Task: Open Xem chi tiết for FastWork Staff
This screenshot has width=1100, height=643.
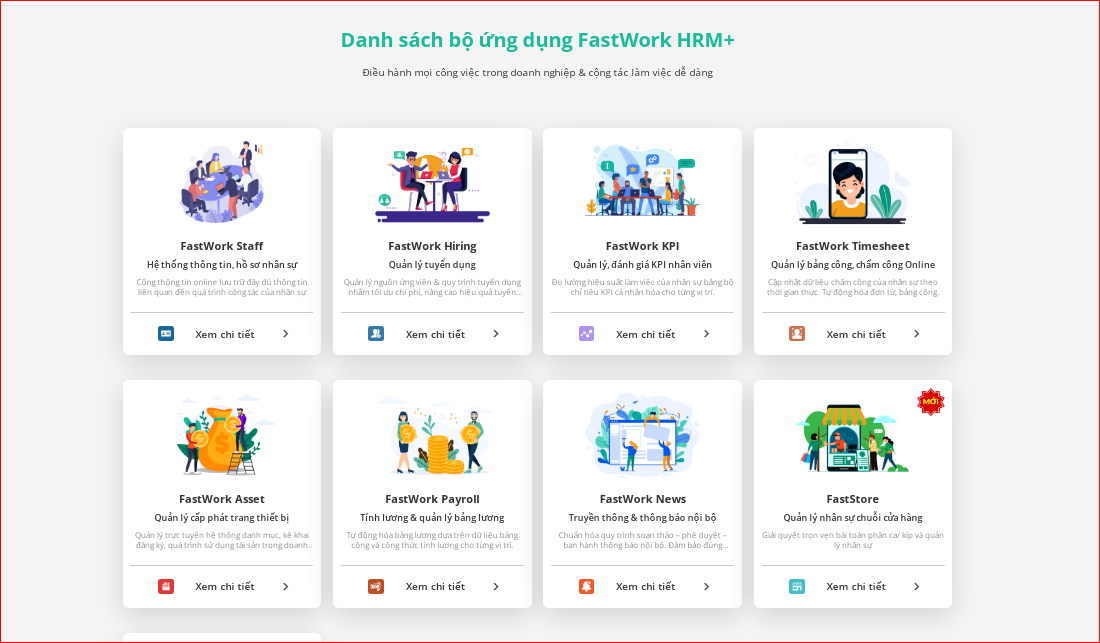Action: pos(224,334)
